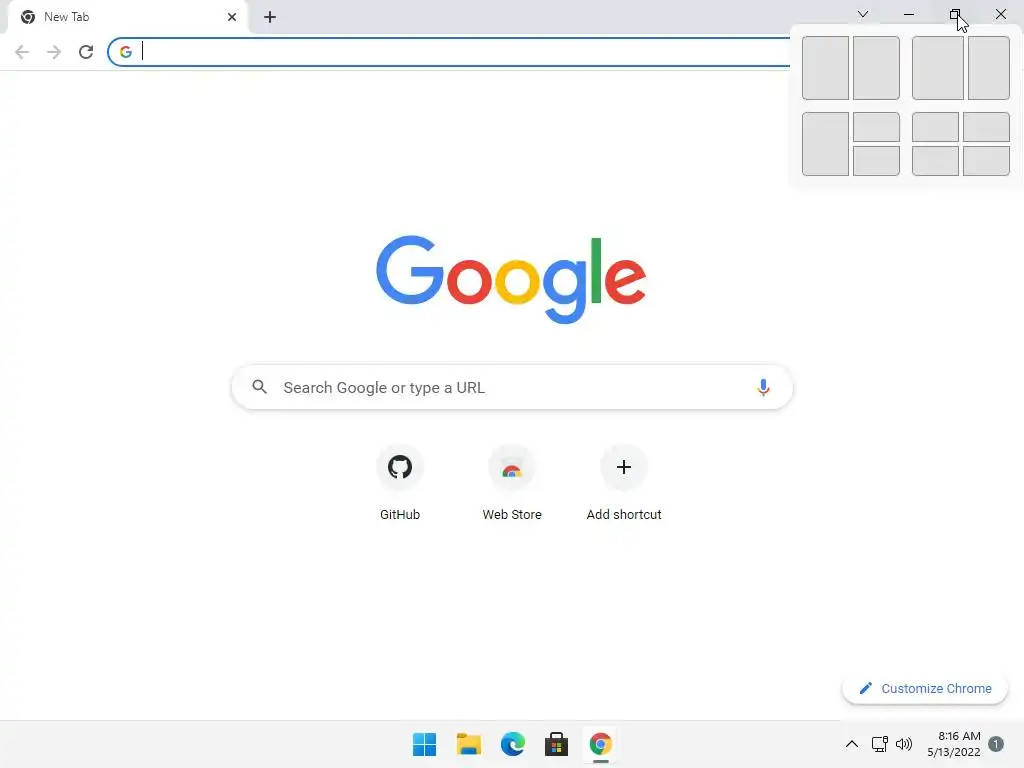Viewport: 1024px width, 768px height.
Task: Snap window to wide left of uneven split
Action: point(938,68)
